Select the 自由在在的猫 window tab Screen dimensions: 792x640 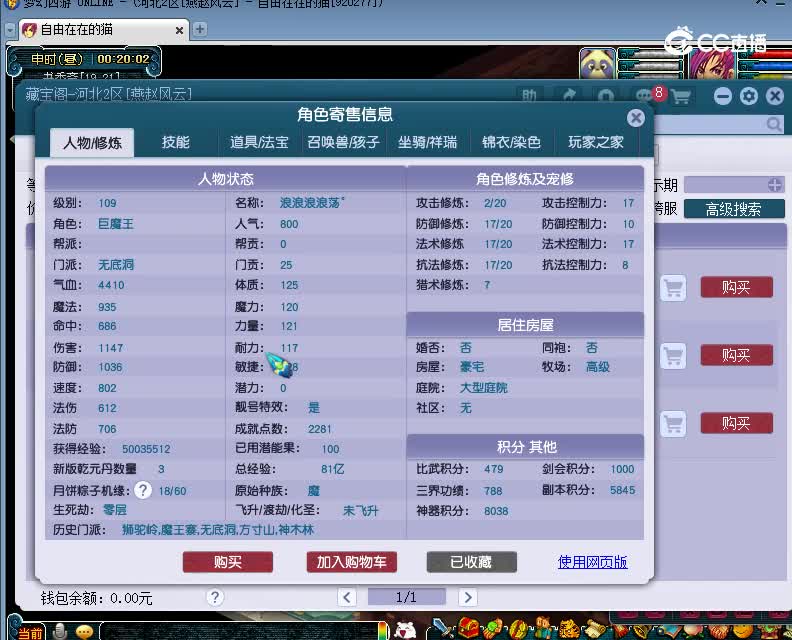tap(104, 30)
